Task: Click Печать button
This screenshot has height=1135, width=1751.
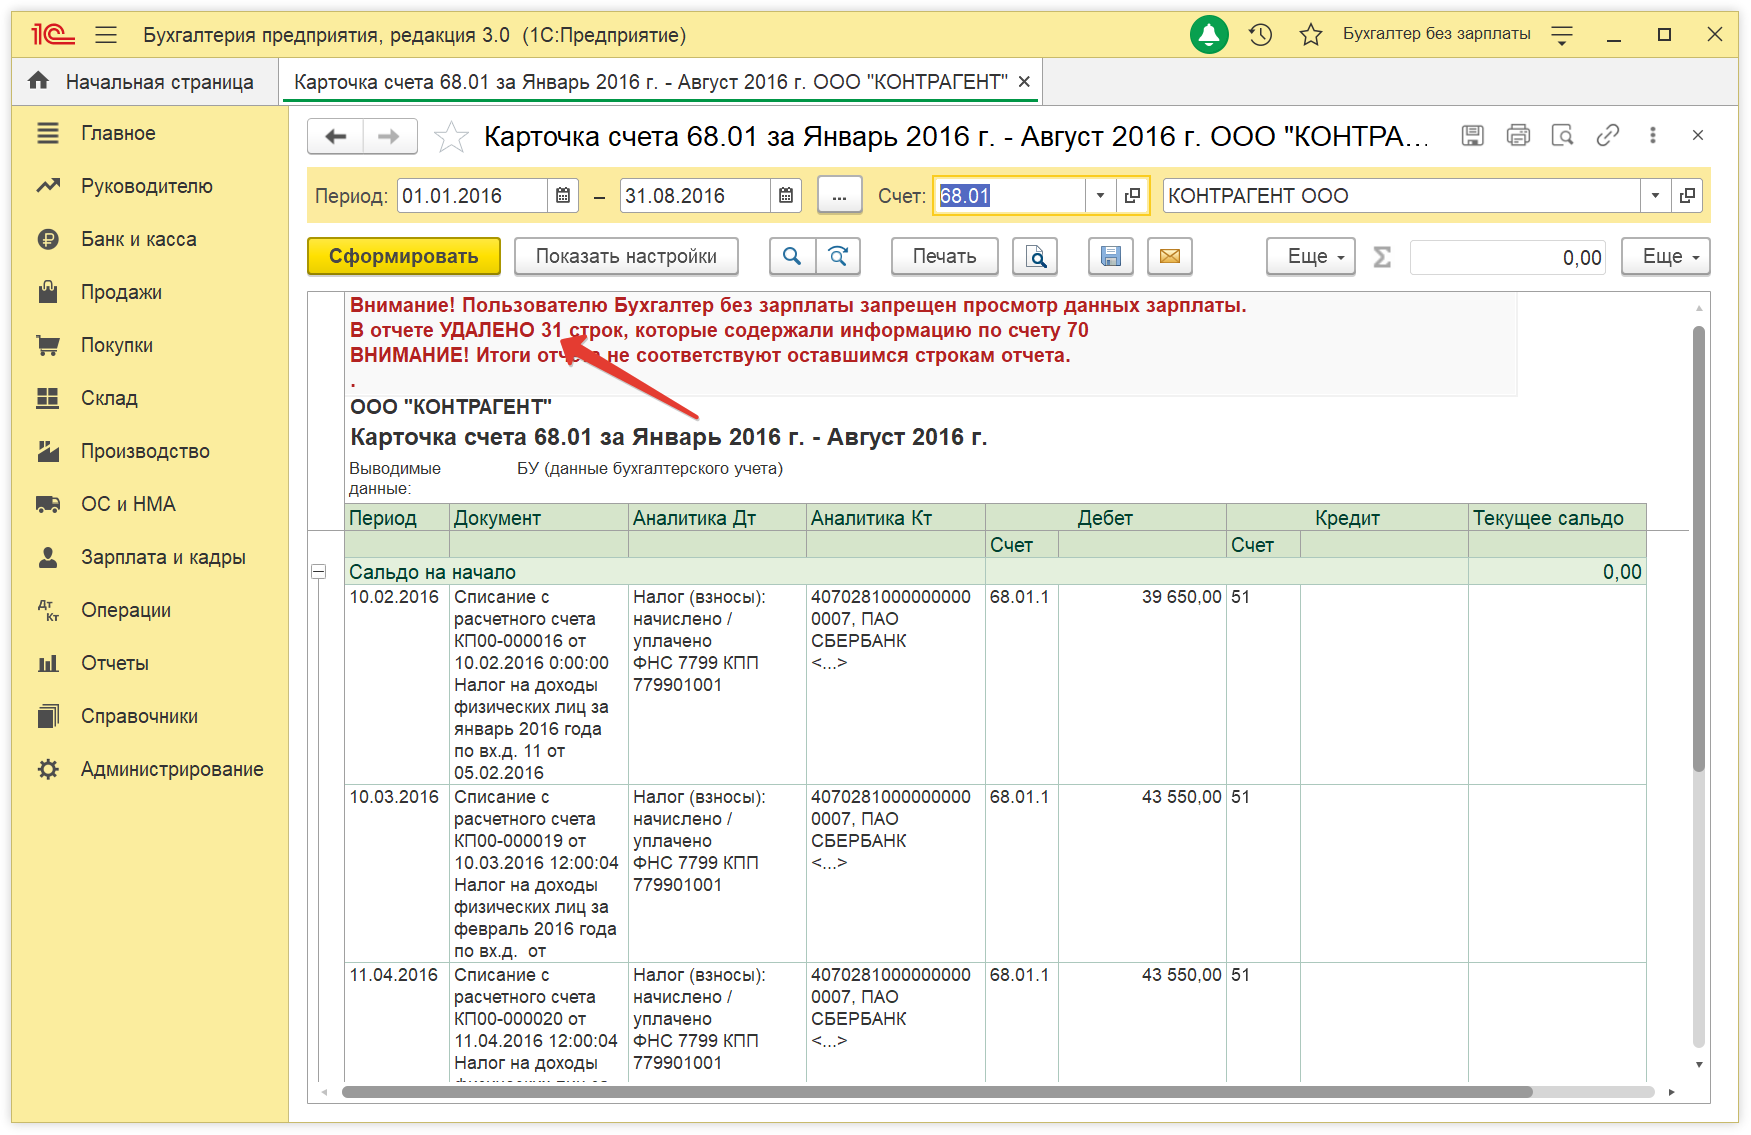Action: pos(944,256)
